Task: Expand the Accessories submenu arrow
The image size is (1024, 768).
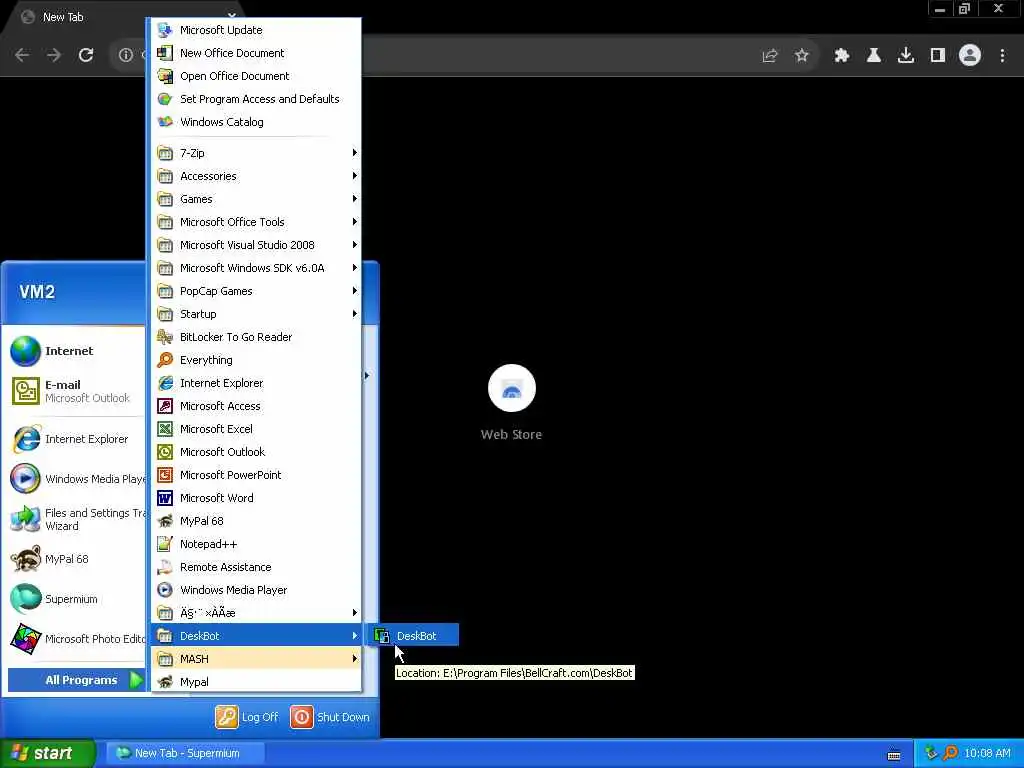Action: click(x=355, y=176)
